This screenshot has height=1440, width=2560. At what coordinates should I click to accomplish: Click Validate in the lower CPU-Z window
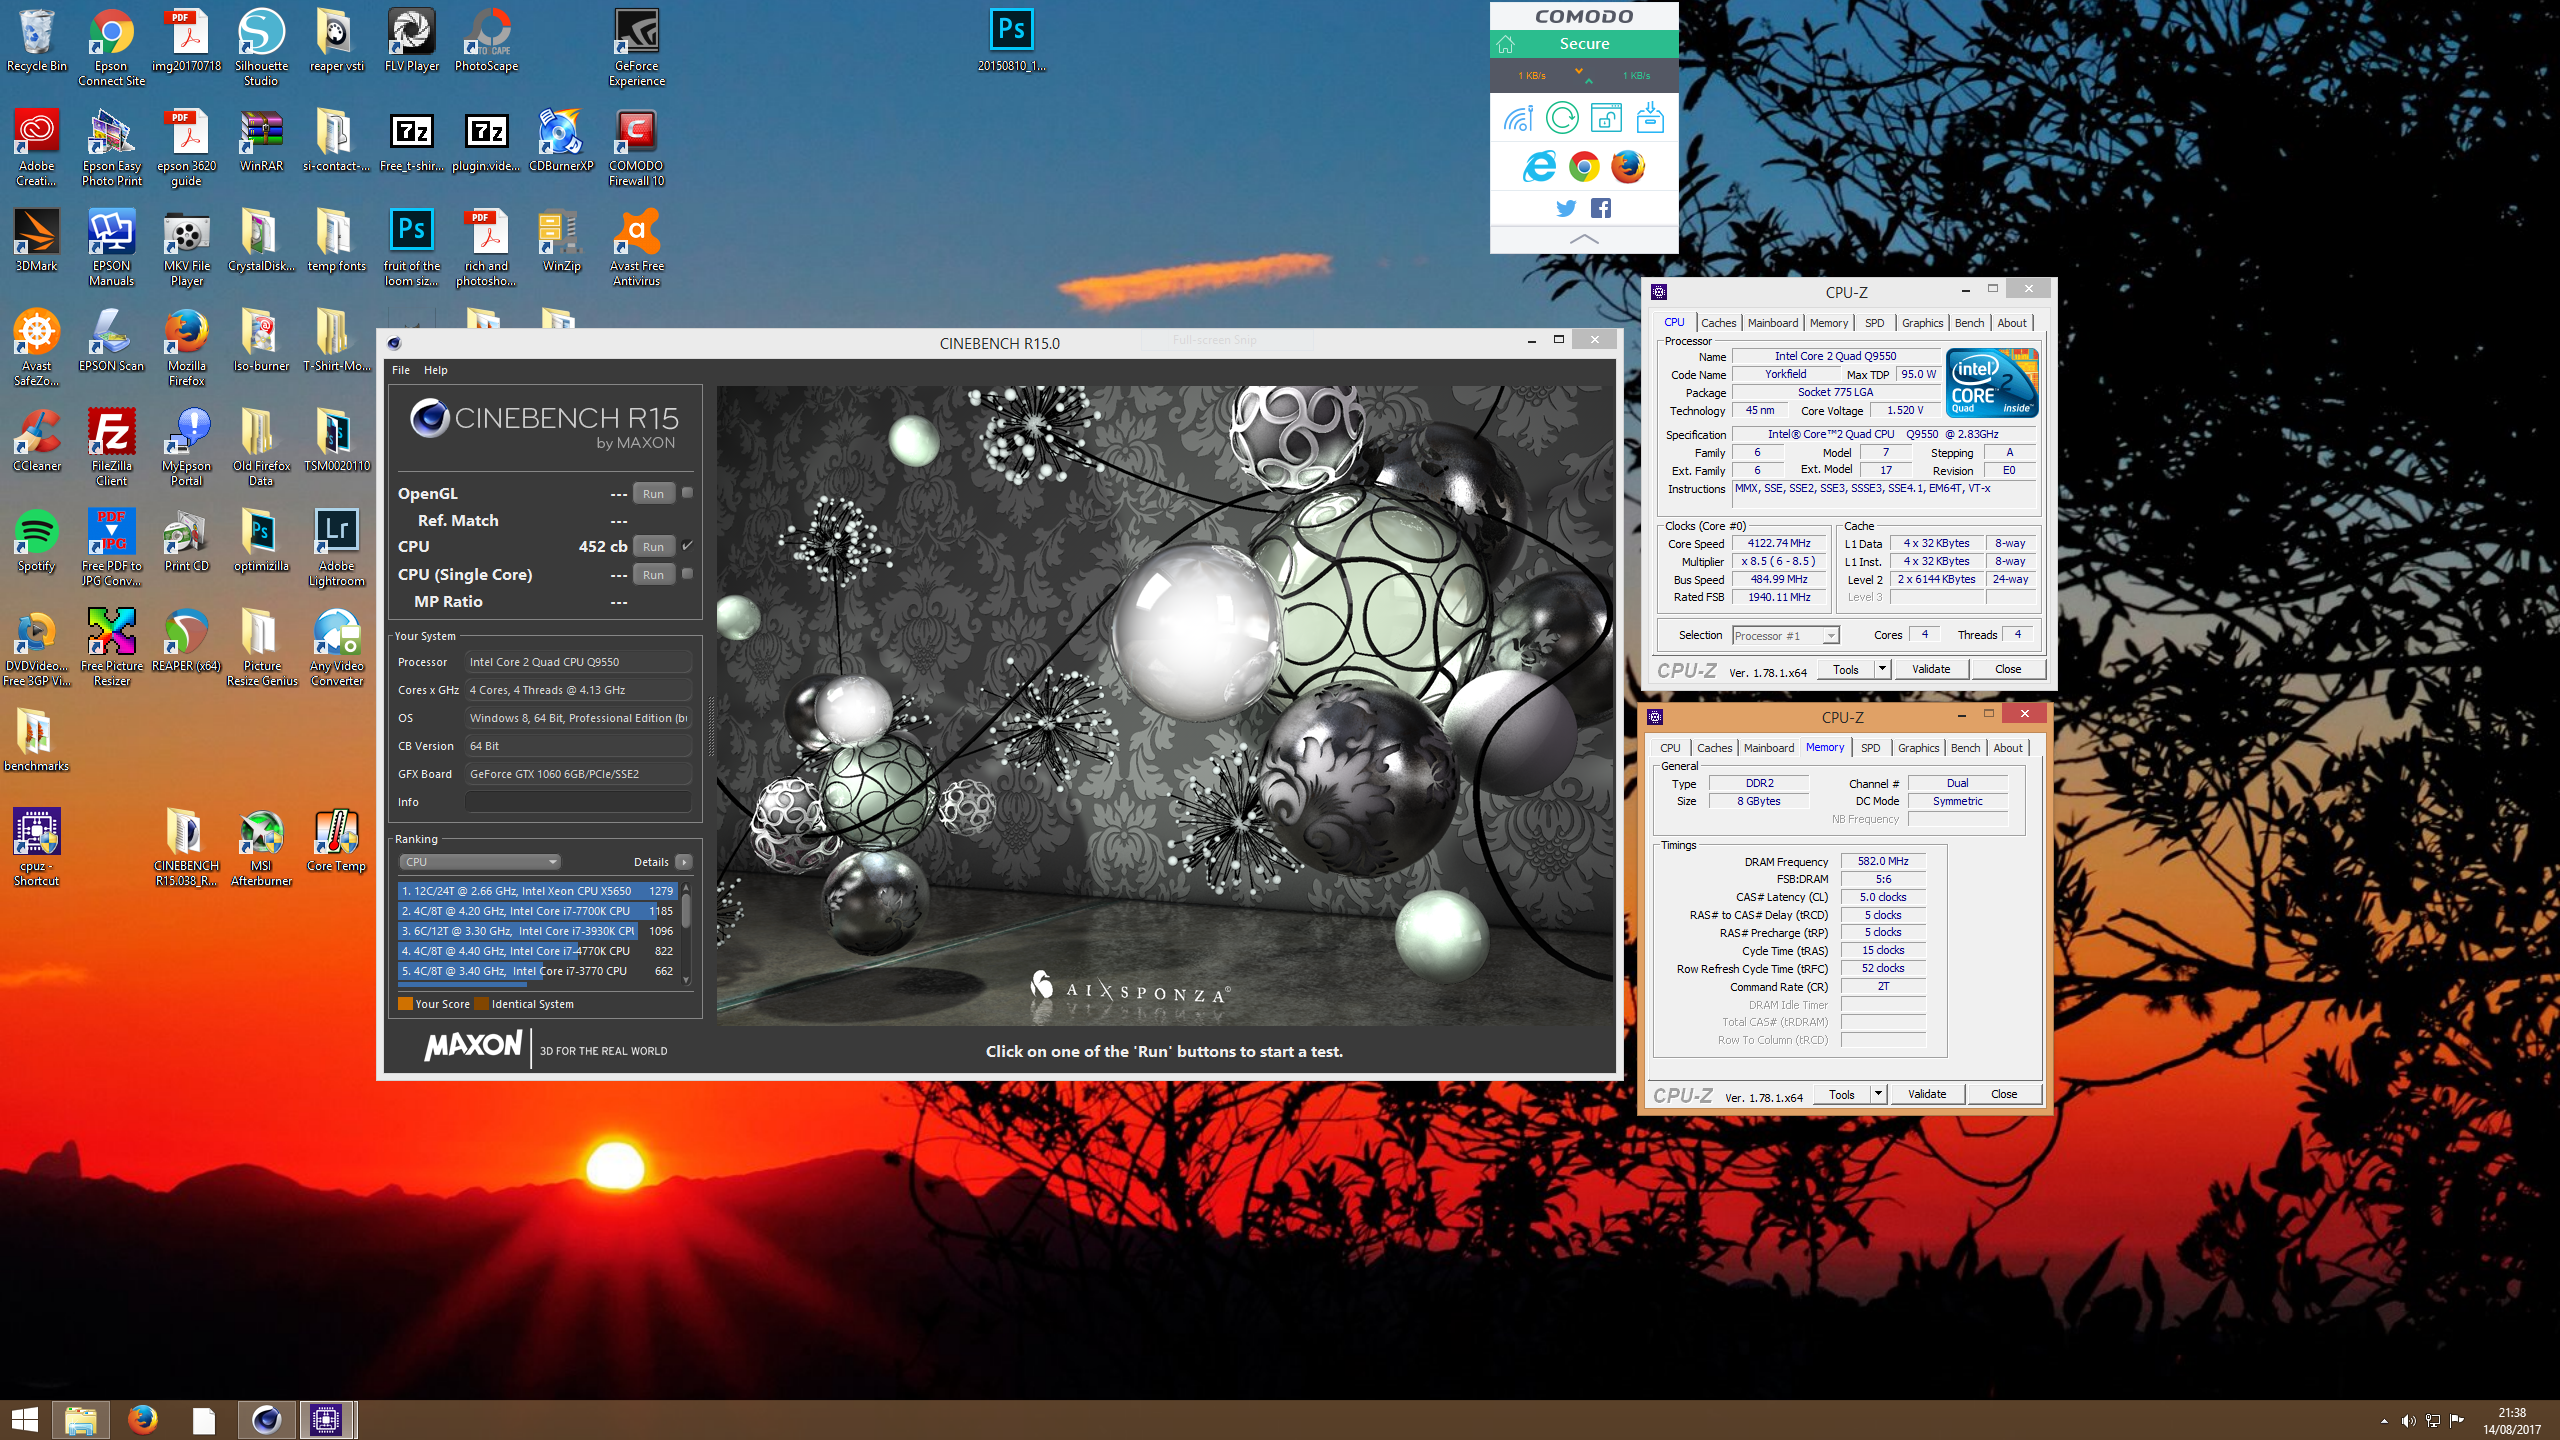click(x=1927, y=1094)
